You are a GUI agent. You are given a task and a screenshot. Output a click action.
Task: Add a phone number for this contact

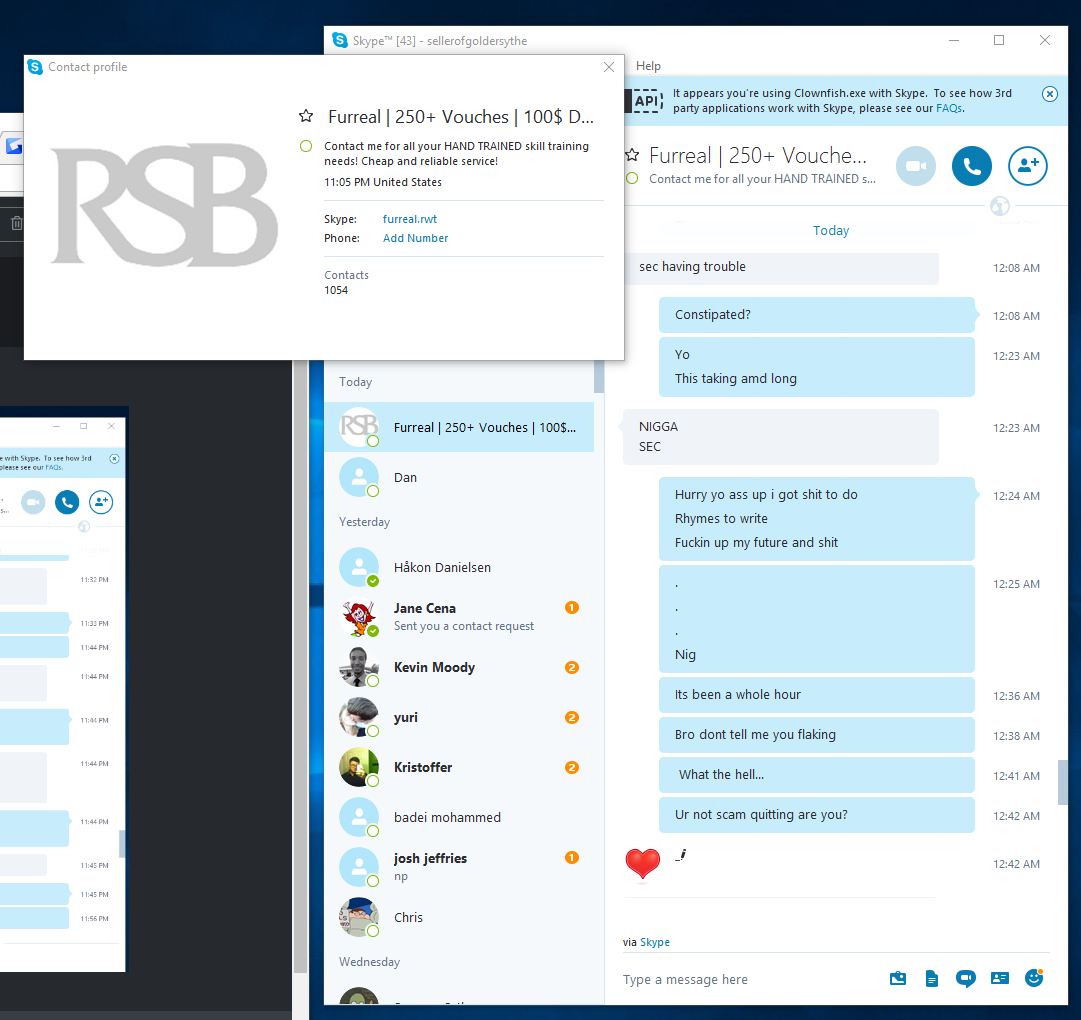(415, 238)
